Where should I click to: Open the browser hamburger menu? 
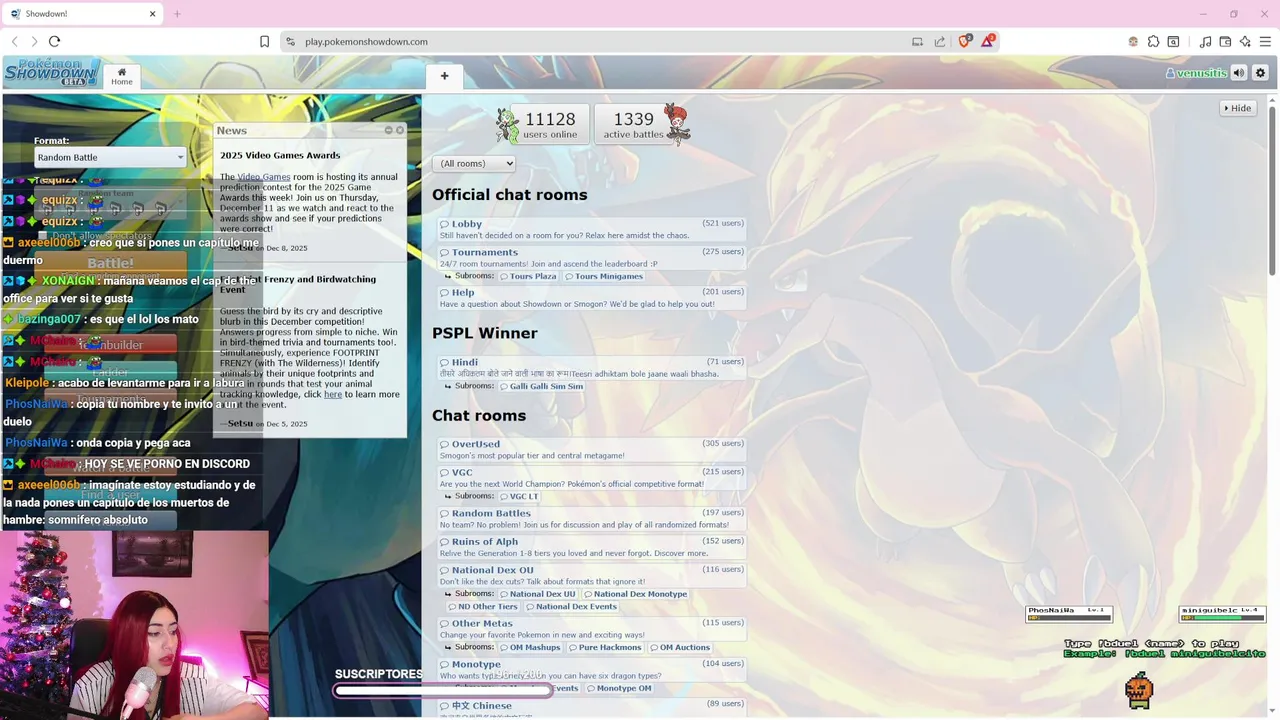point(1266,41)
